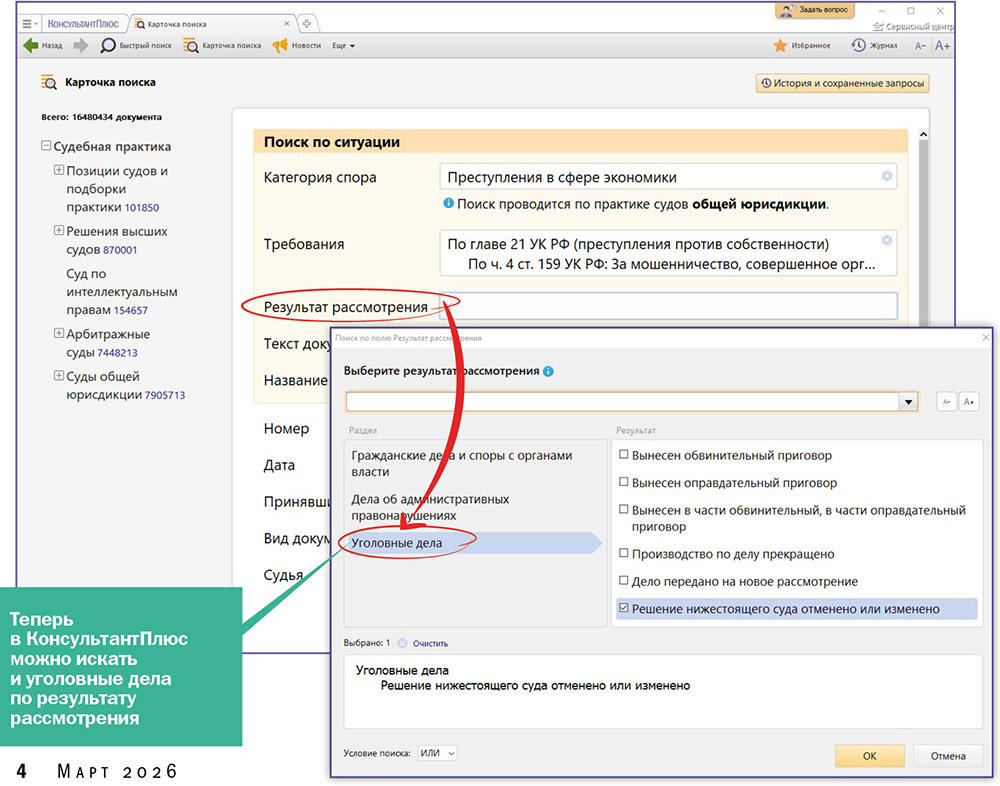The height and width of the screenshot is (786, 1000).
Task: Collapse Судебная практика tree node
Action: coord(46,146)
